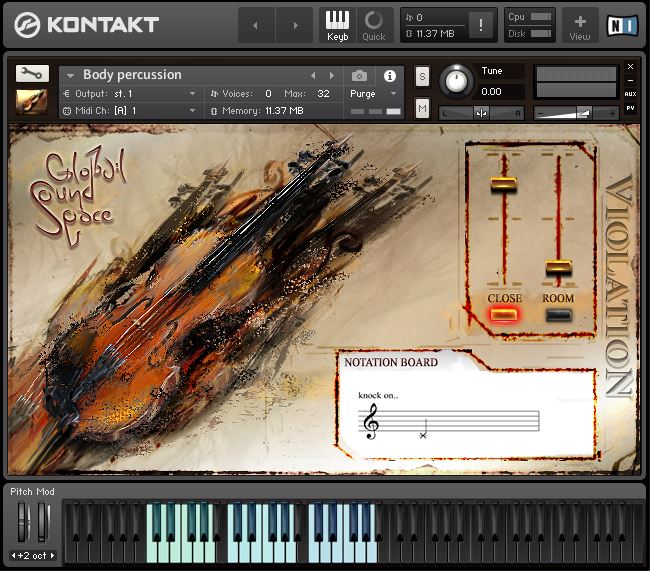Click the 'knock on..' notation text
Viewport: 650px width, 571px height.
pos(378,395)
